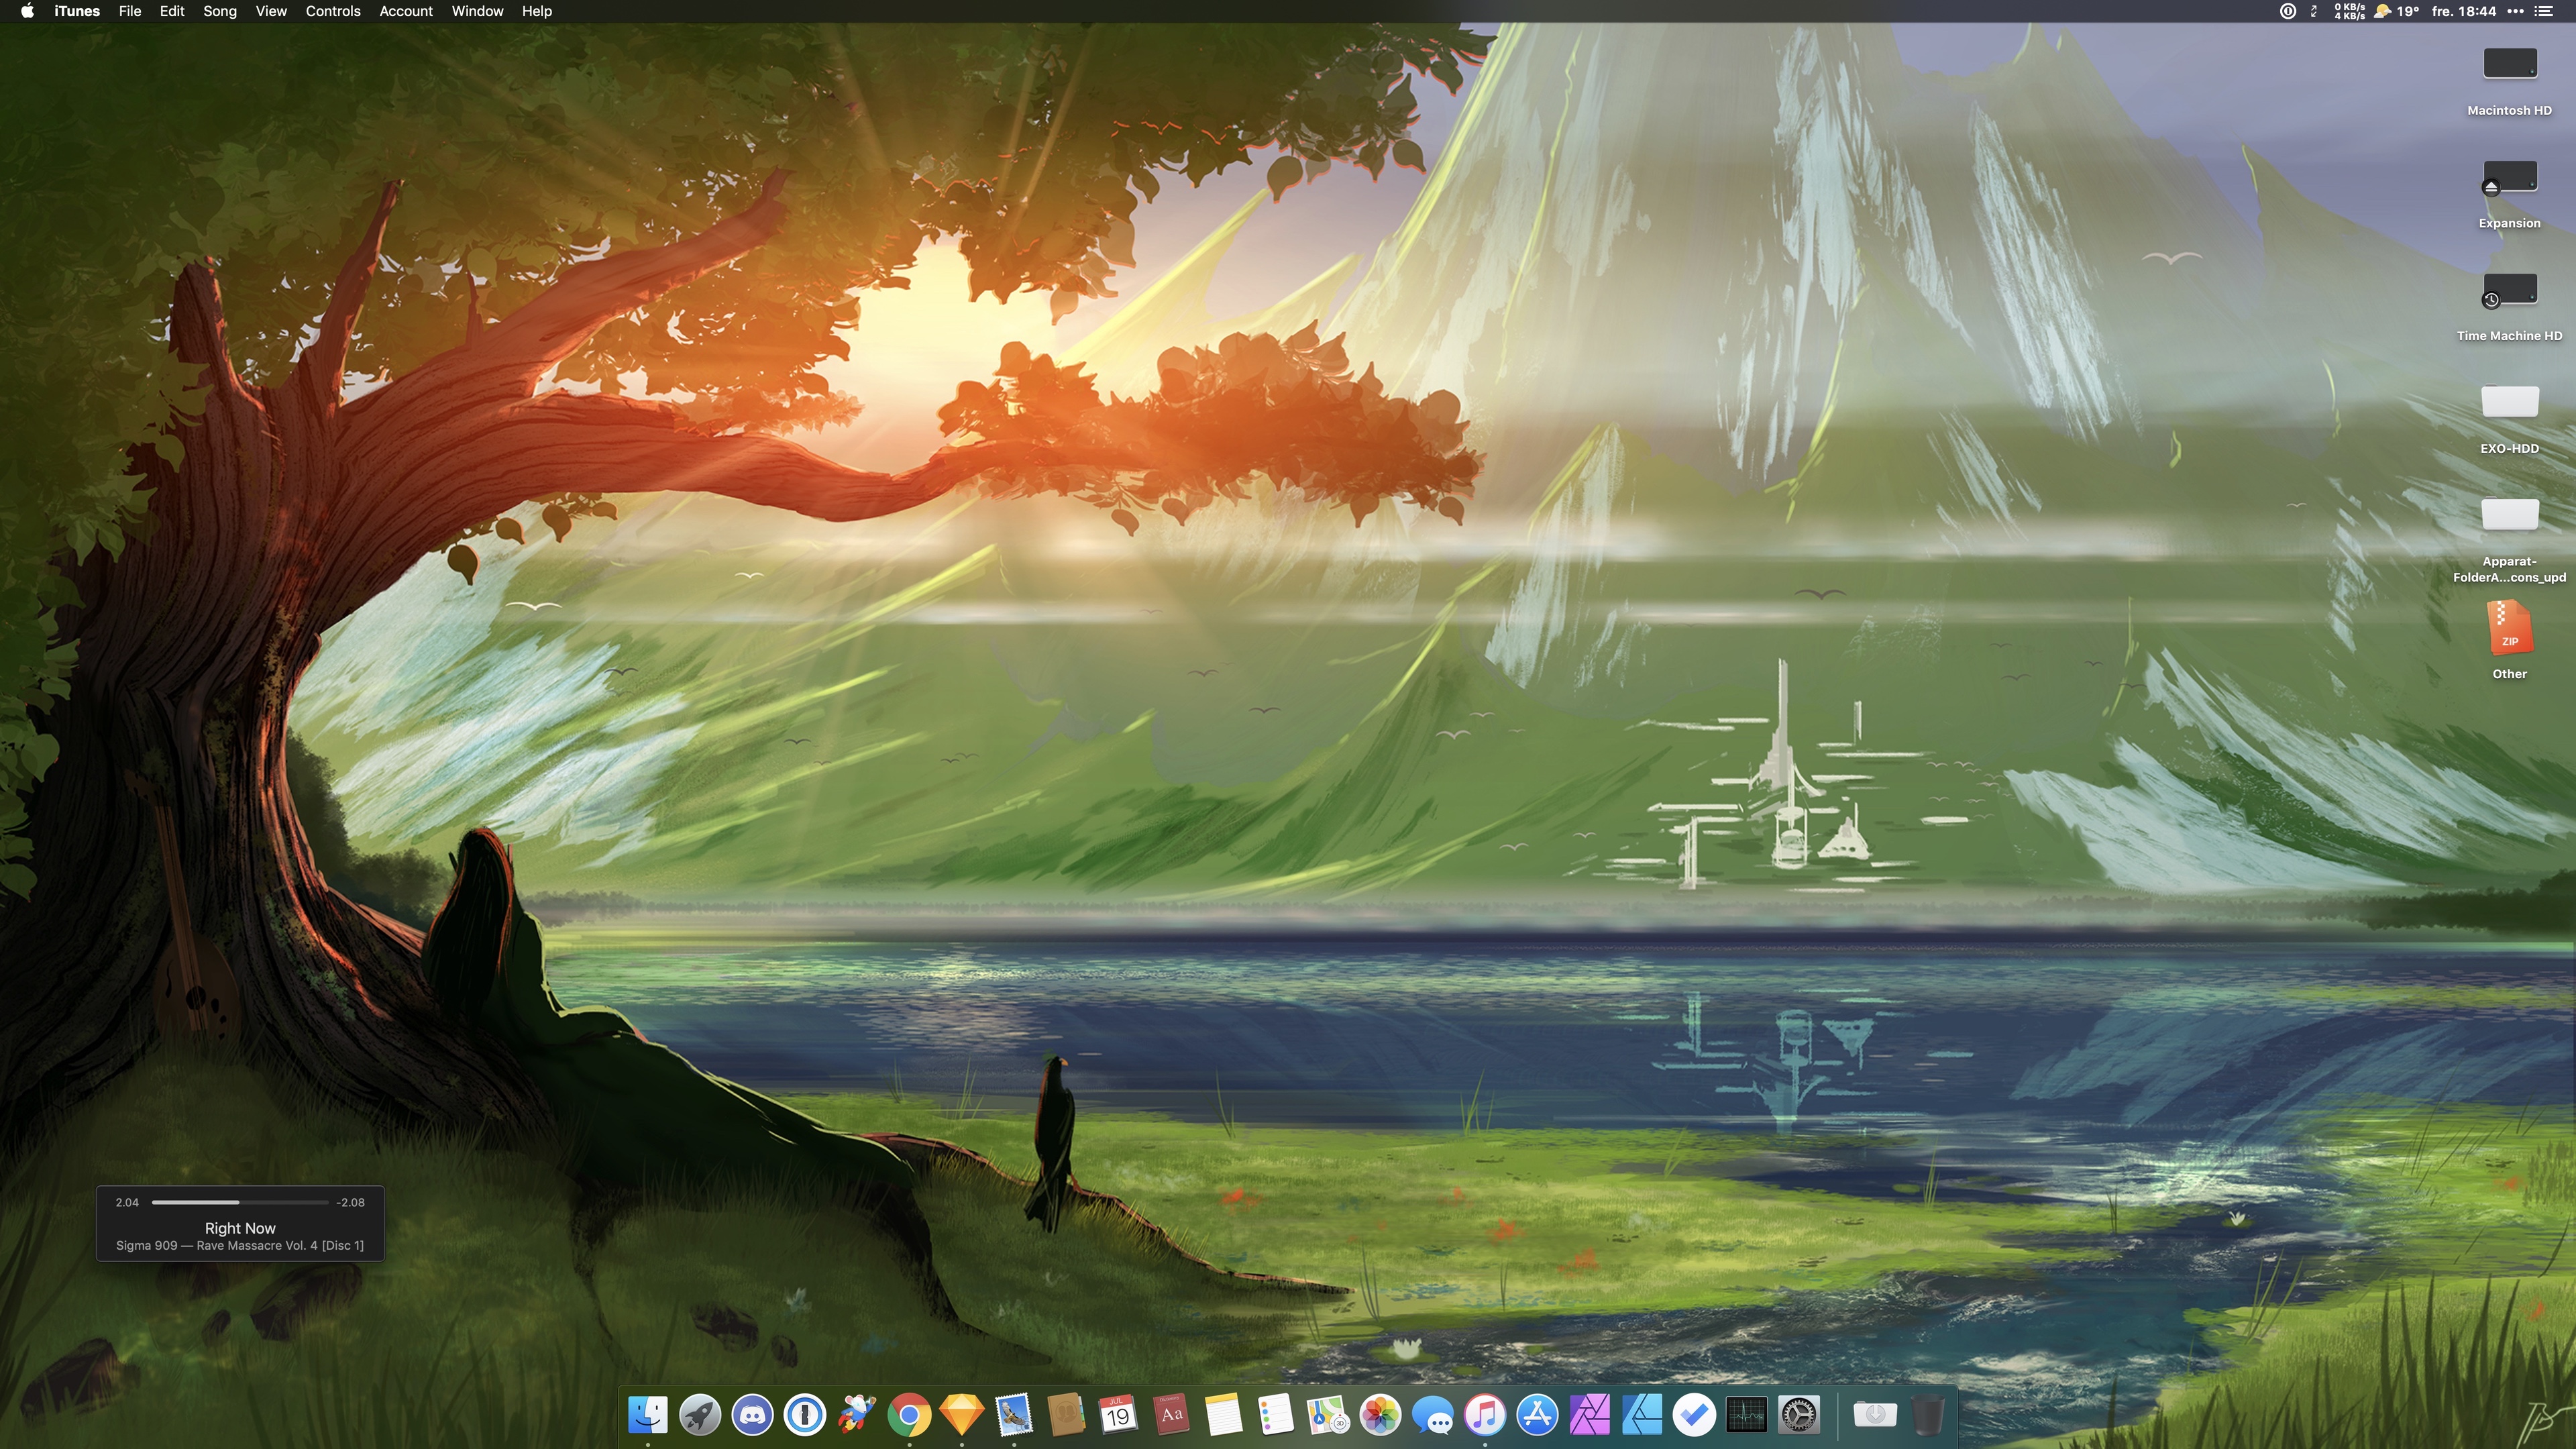Click the elapsed time 2.04

click(127, 1202)
